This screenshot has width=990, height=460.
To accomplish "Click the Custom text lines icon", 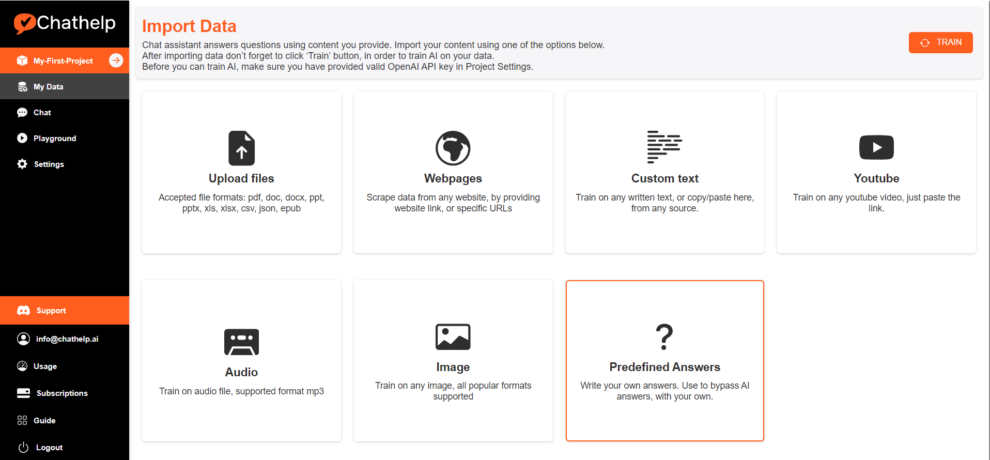I will coord(664,147).
